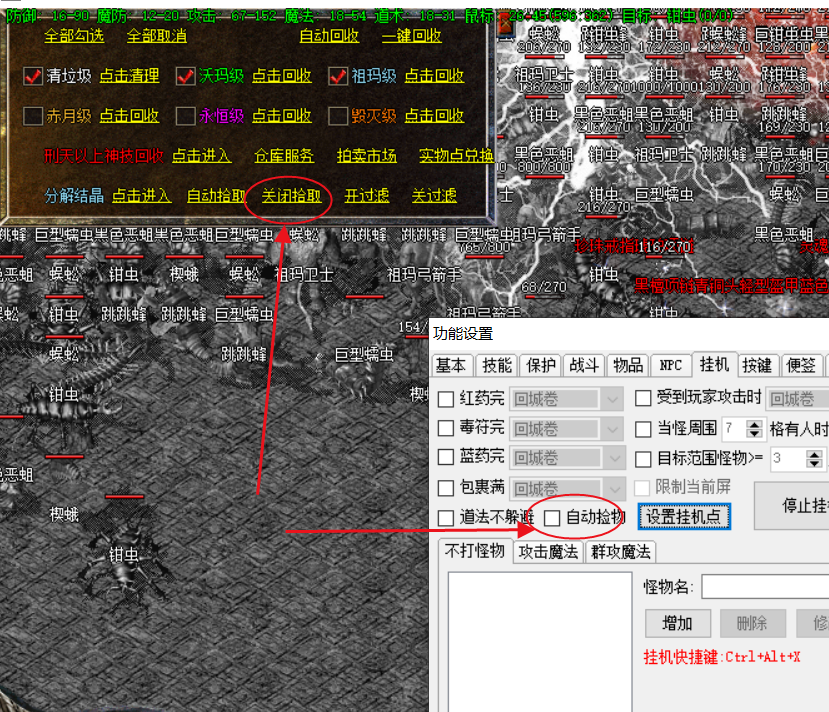Uncheck the 清垃圾 checkbox

click(x=33, y=76)
